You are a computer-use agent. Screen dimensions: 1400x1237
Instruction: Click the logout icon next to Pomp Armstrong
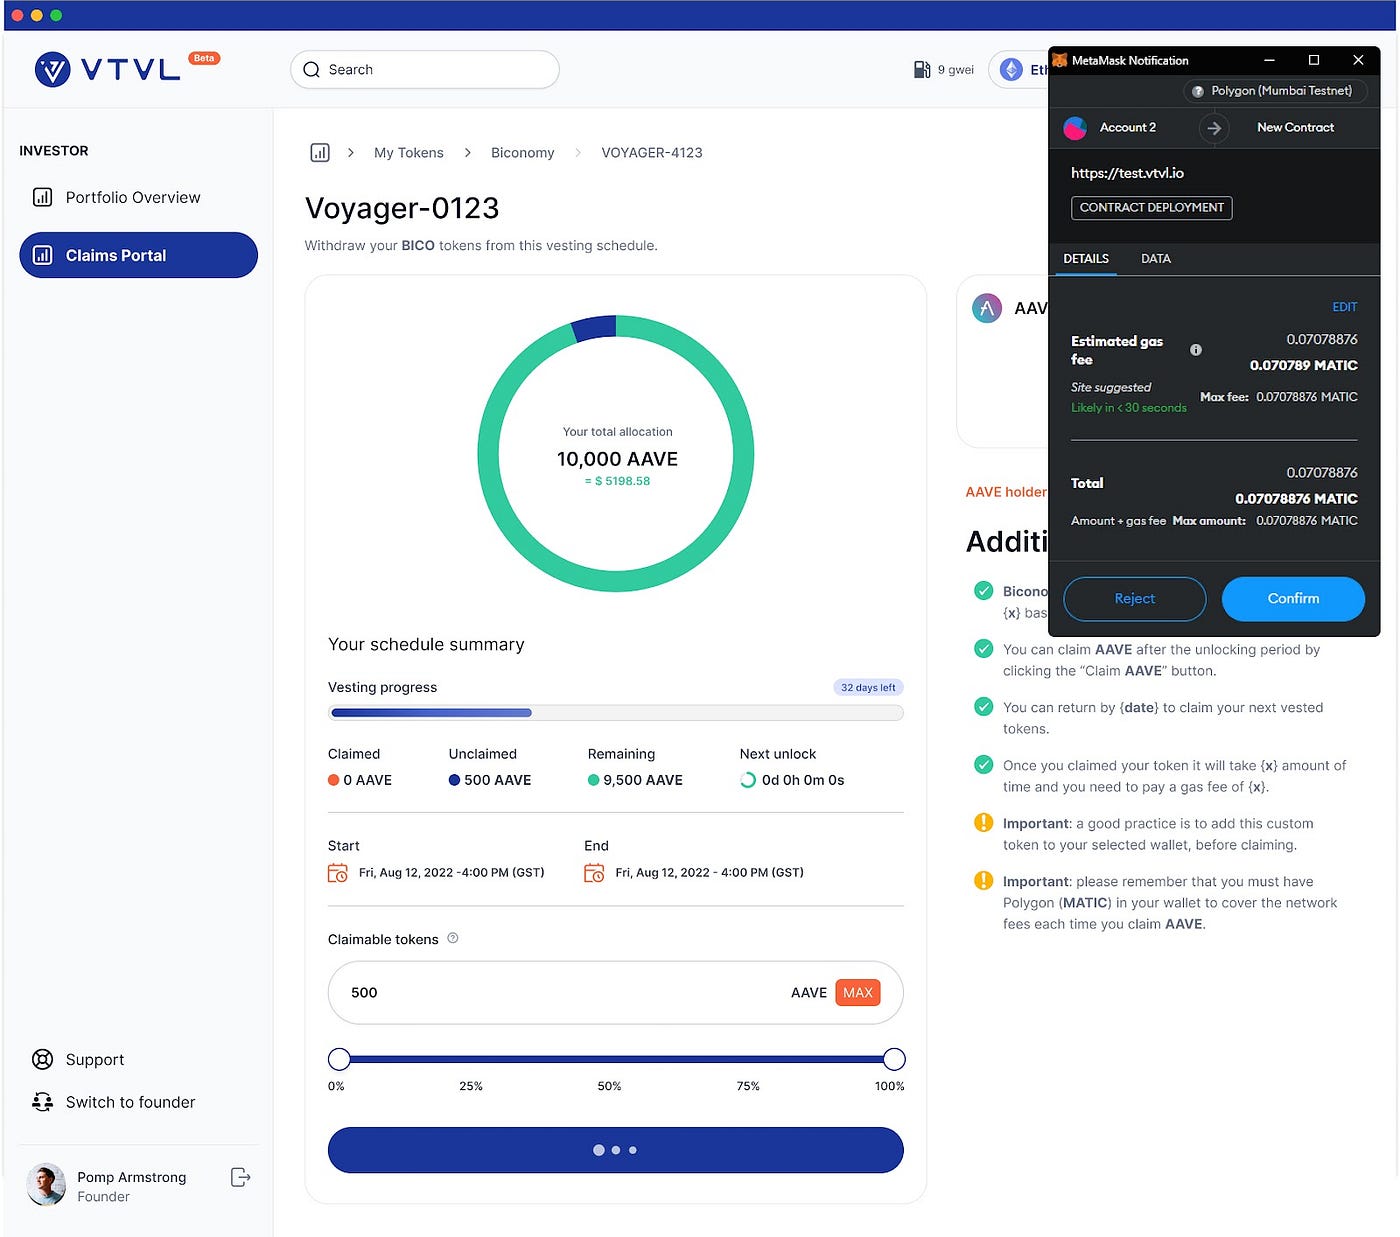pos(240,1177)
